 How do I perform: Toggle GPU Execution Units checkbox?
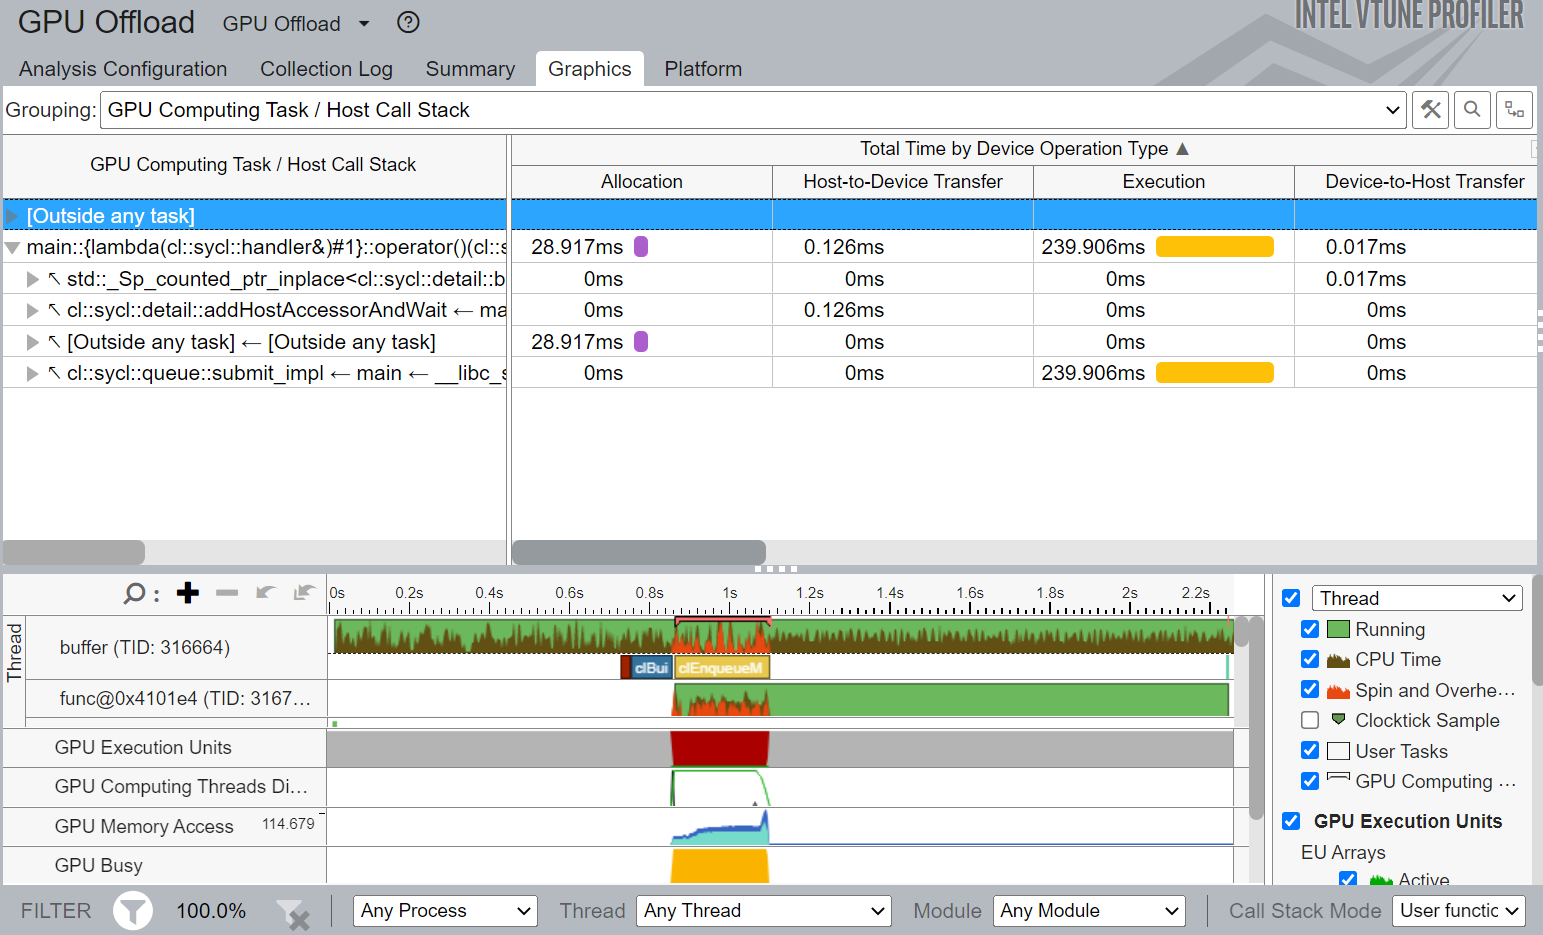pos(1291,821)
